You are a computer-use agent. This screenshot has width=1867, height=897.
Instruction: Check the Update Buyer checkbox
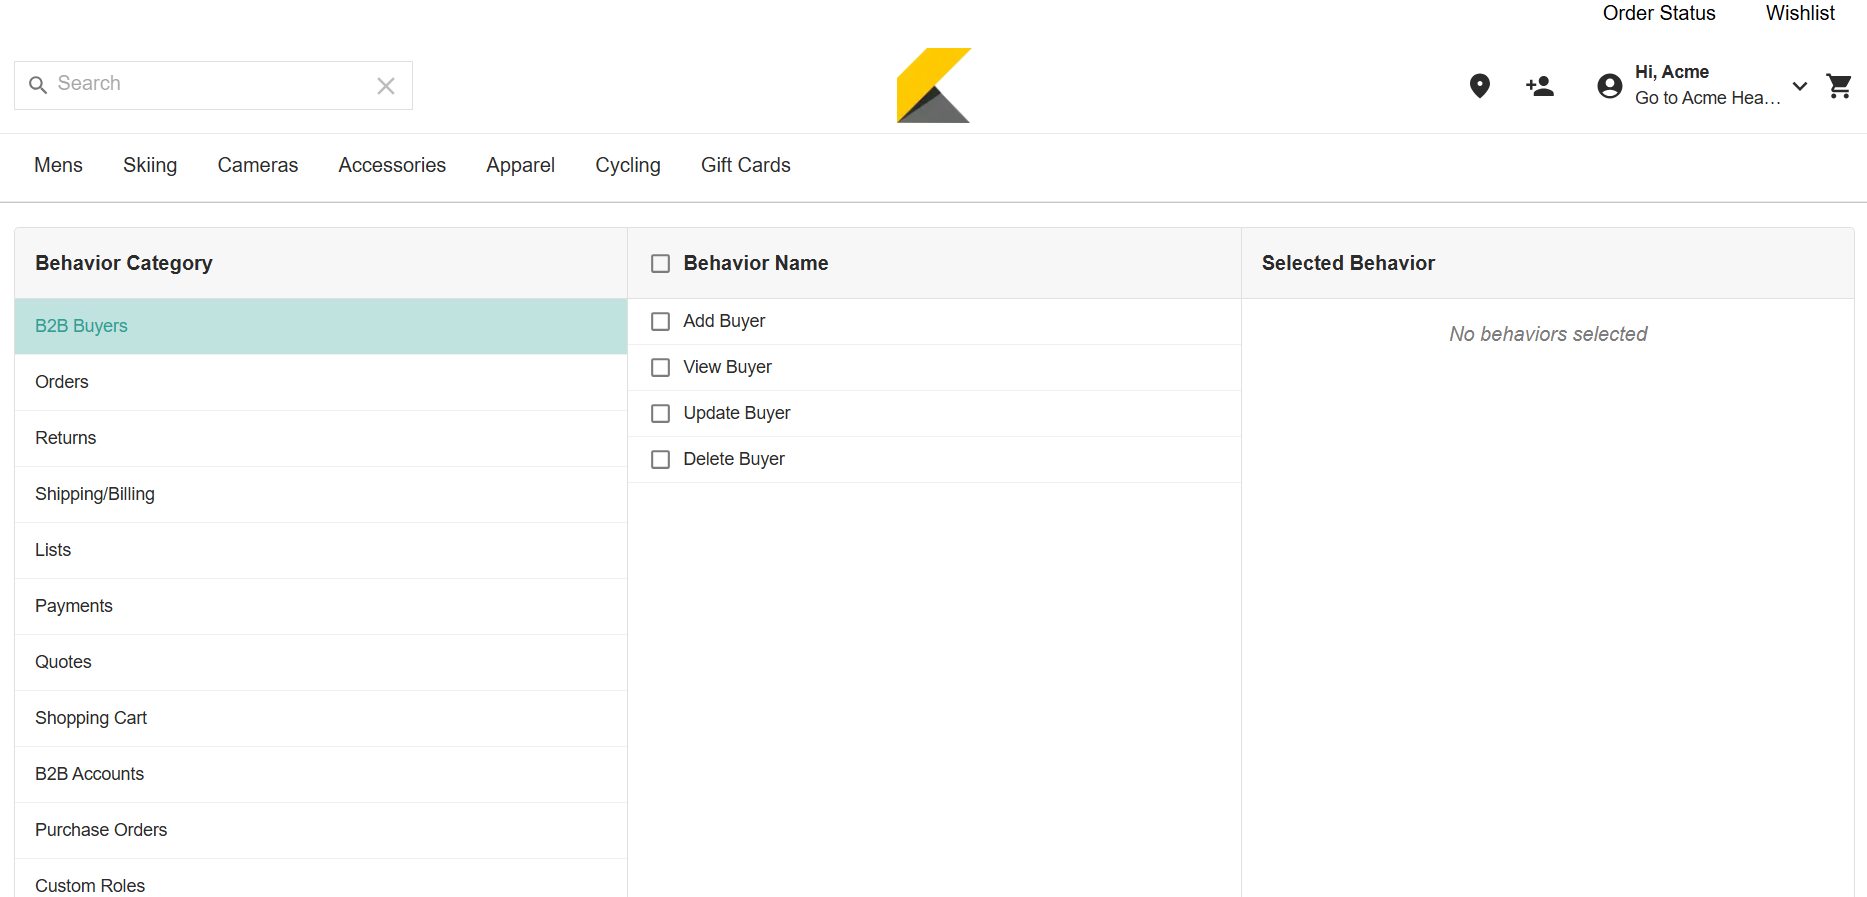click(660, 414)
